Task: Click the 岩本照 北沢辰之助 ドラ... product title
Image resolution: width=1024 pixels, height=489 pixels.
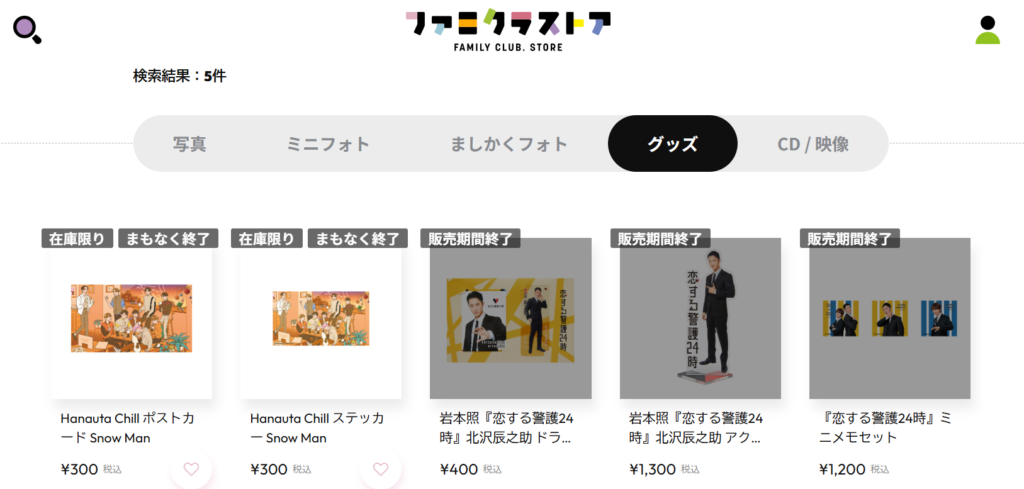Action: tap(507, 428)
